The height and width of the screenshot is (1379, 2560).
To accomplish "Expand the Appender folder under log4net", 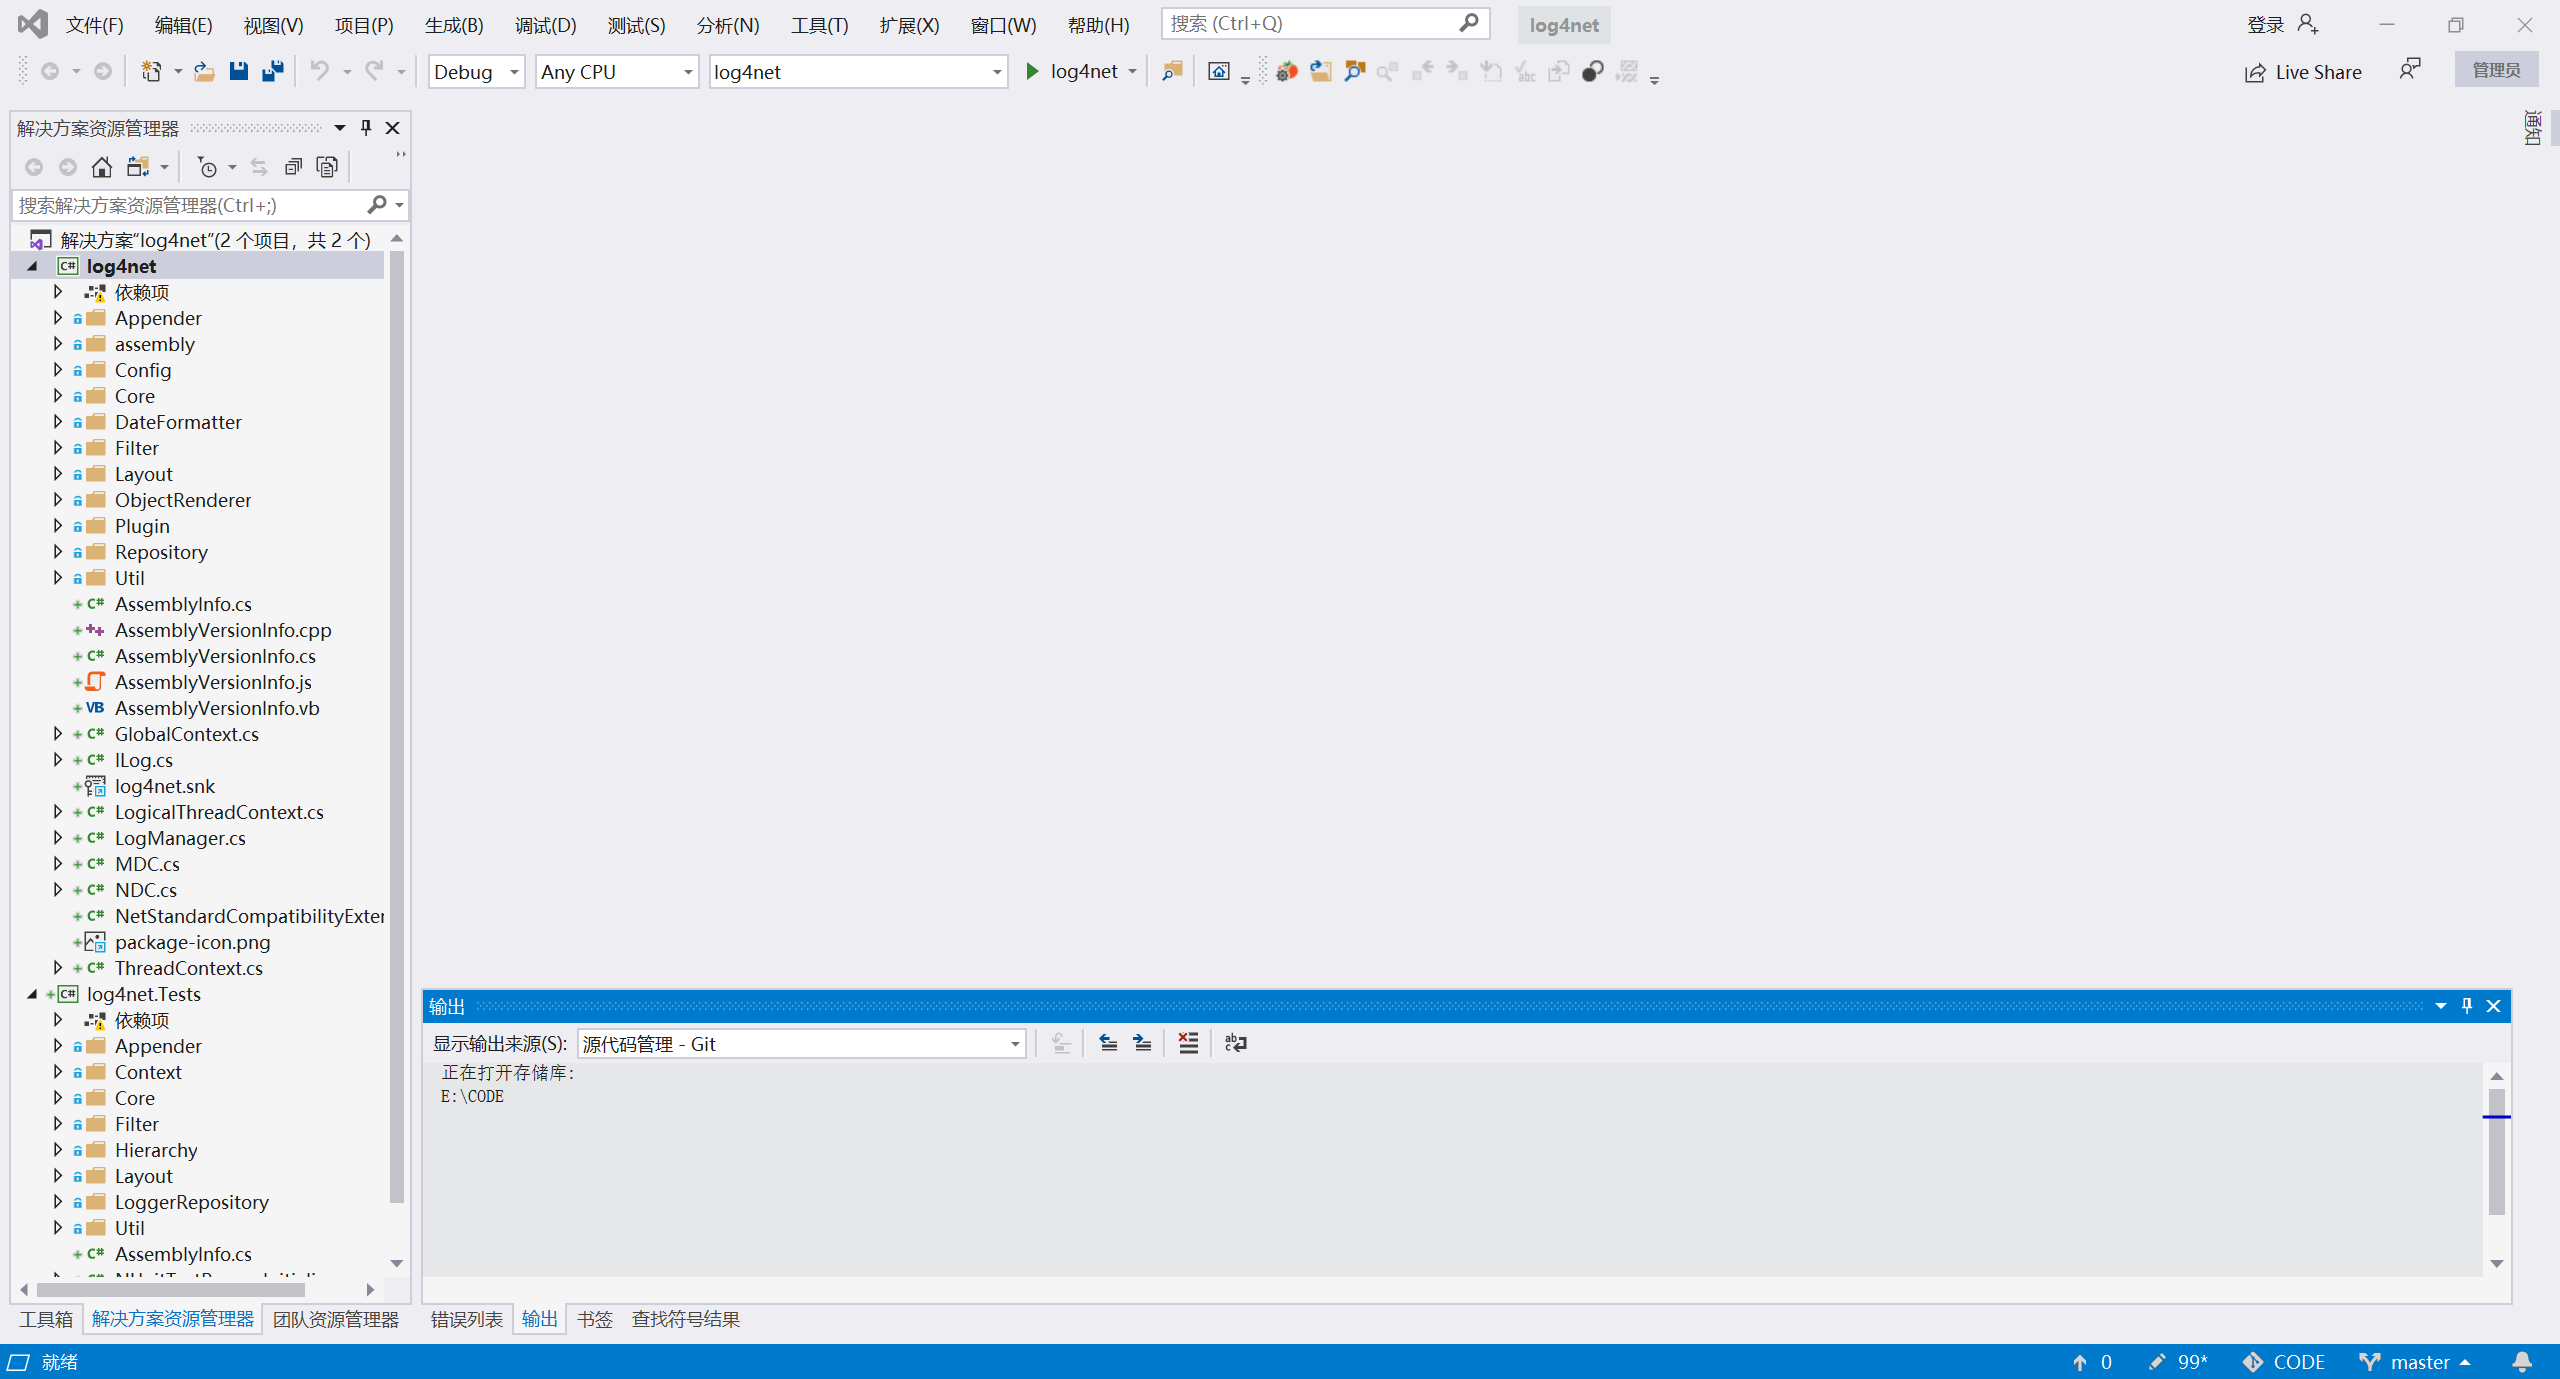I will point(57,317).
